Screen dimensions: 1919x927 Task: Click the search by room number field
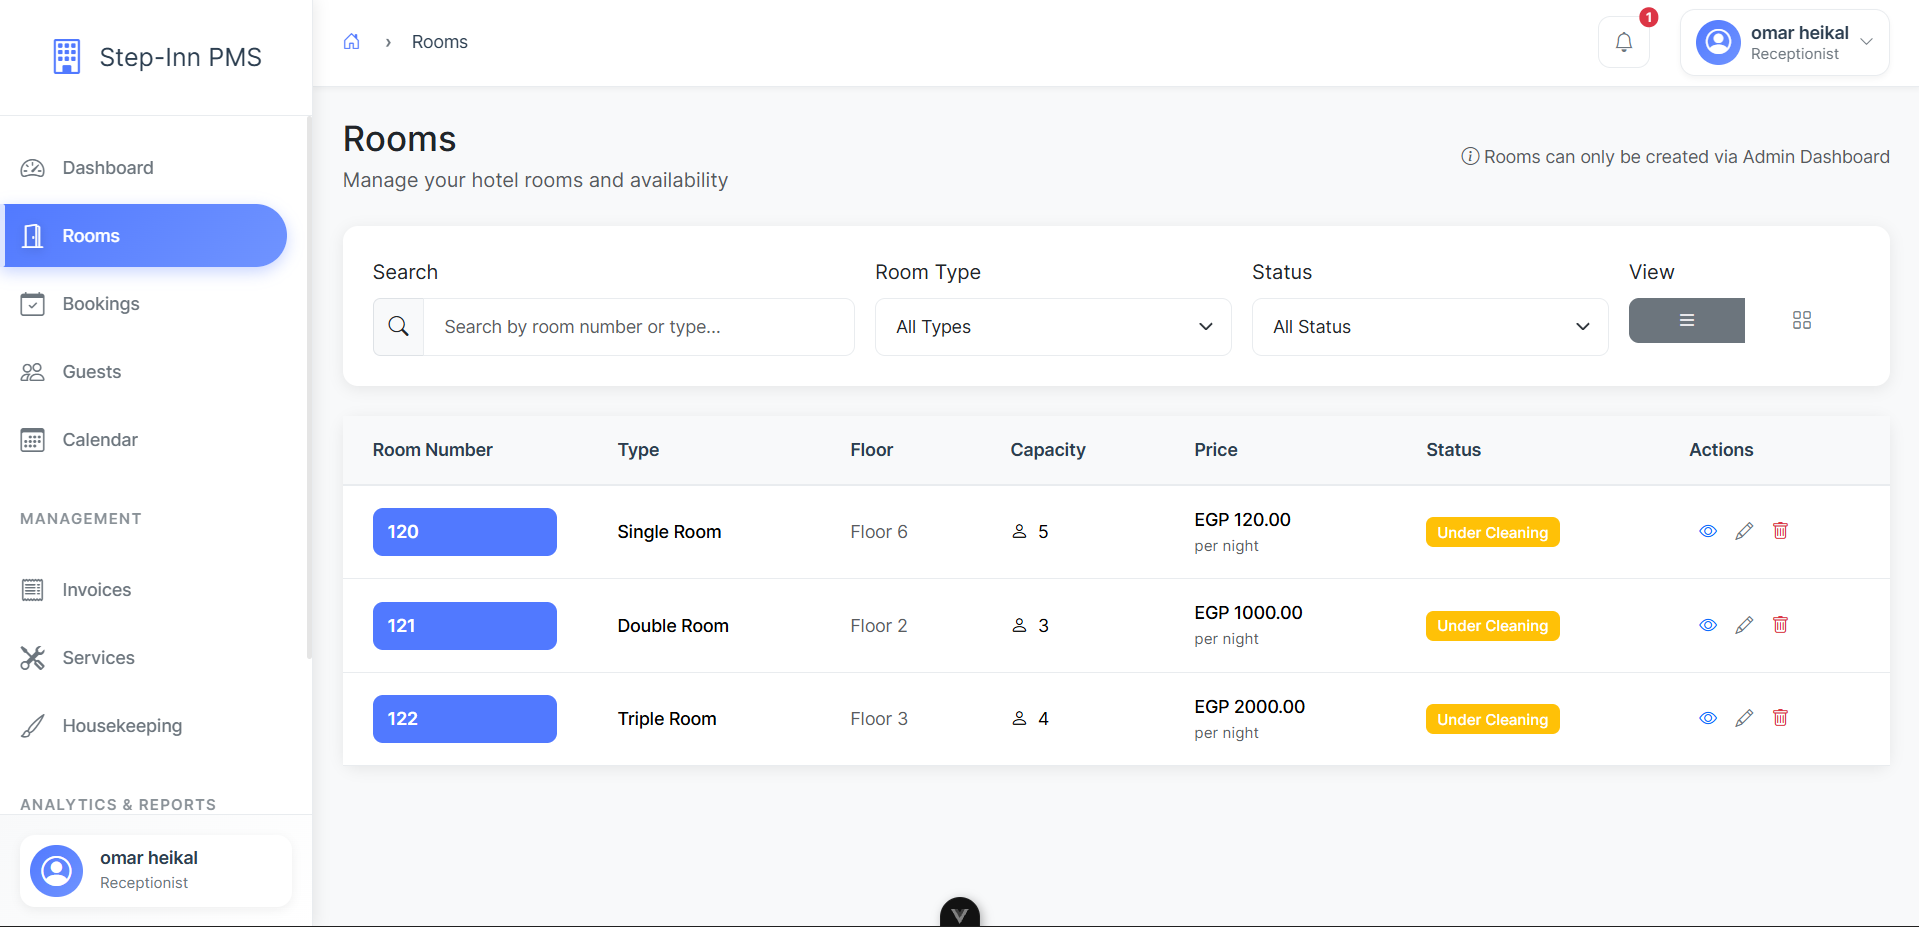639,326
